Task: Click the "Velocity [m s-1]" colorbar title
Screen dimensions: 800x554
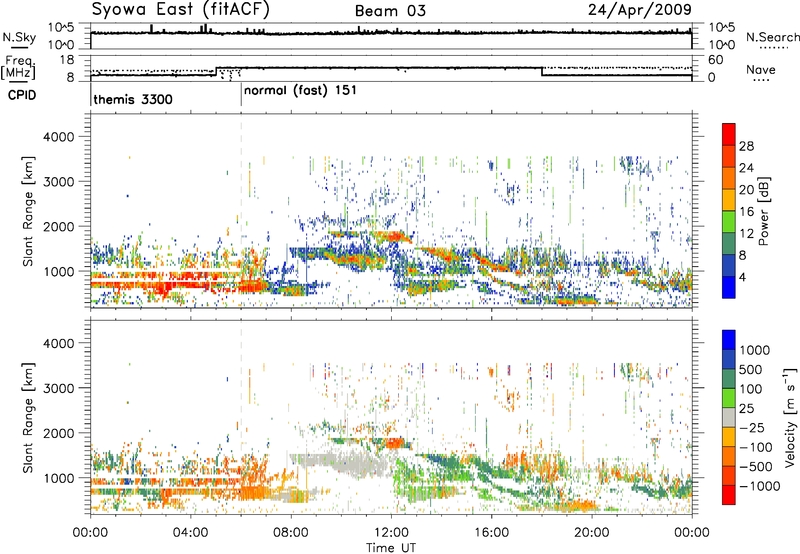Action: (790, 417)
